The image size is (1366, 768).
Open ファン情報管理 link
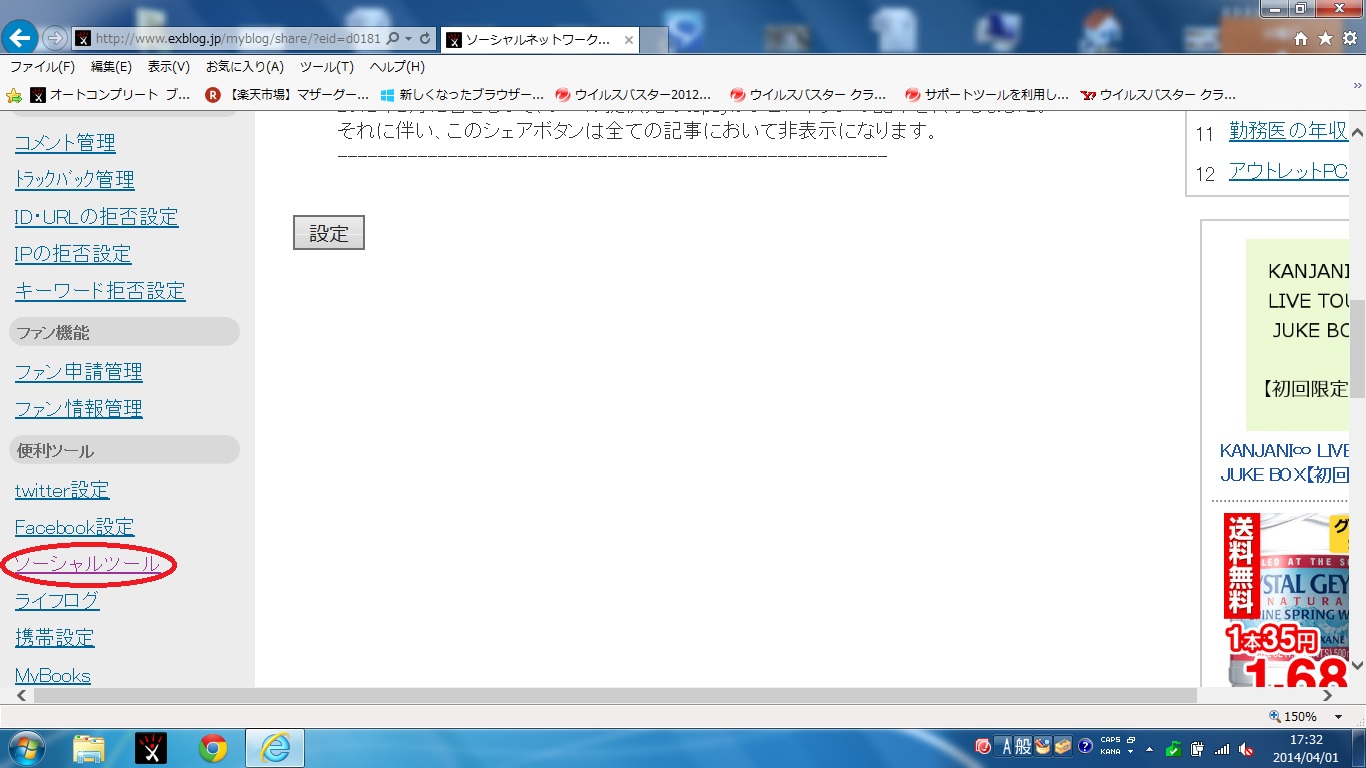pyautogui.click(x=79, y=409)
